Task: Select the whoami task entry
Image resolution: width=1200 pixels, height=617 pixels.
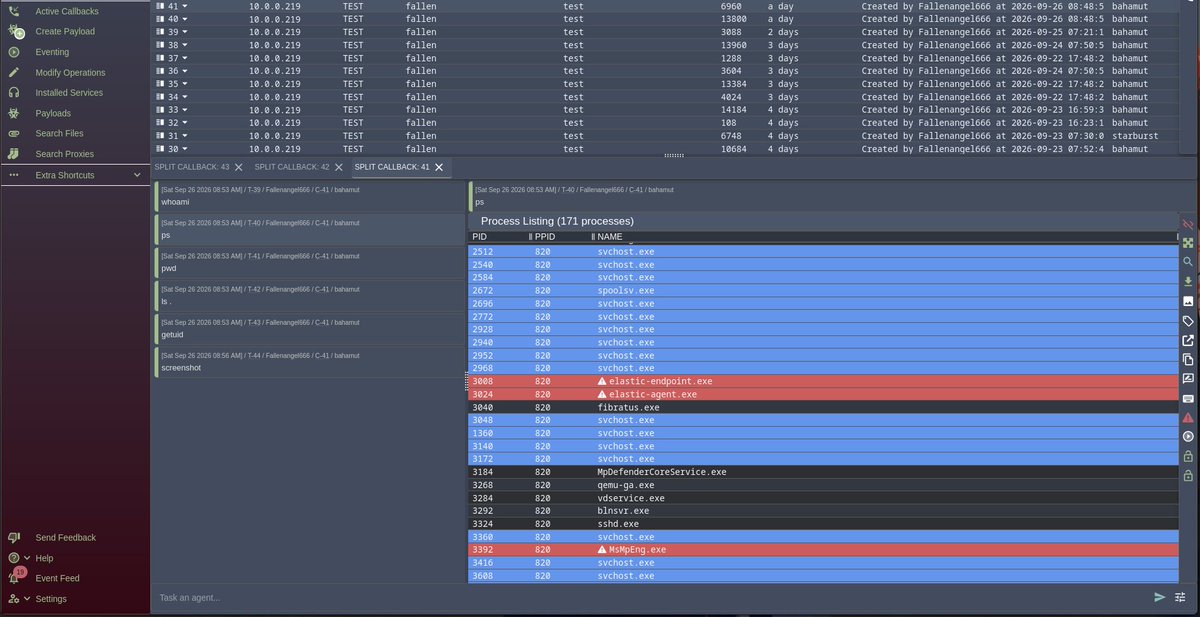Action: 309,196
